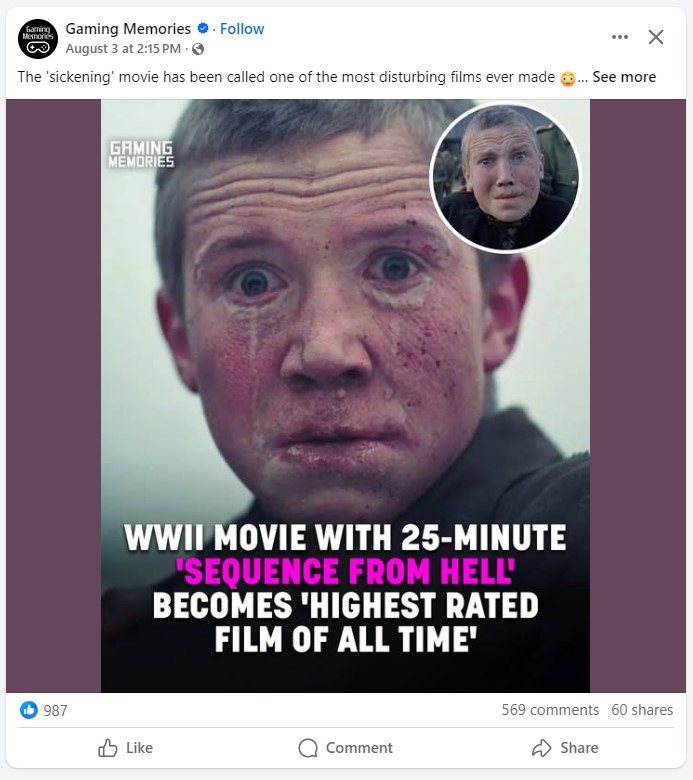Expand the caption with See more
This screenshot has width=693, height=780.
click(x=624, y=77)
